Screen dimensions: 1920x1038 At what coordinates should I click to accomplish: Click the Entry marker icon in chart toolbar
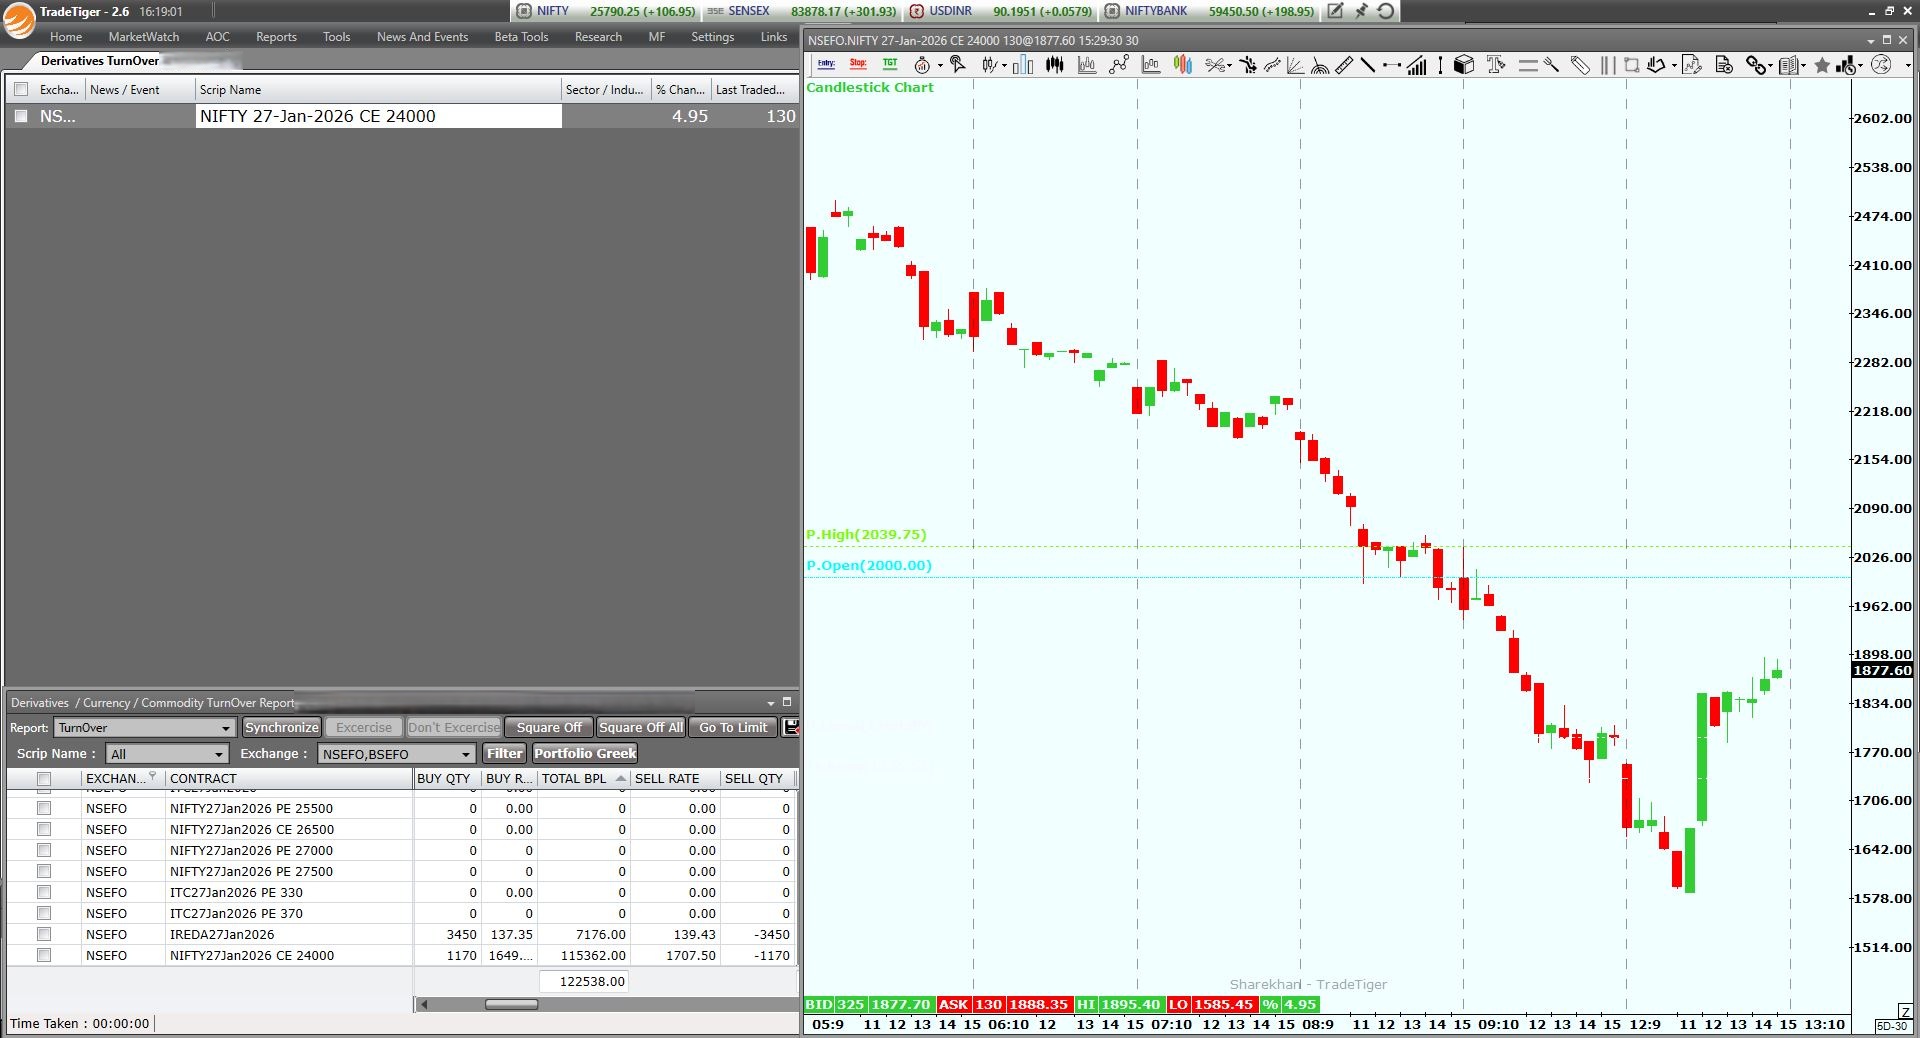[826, 64]
